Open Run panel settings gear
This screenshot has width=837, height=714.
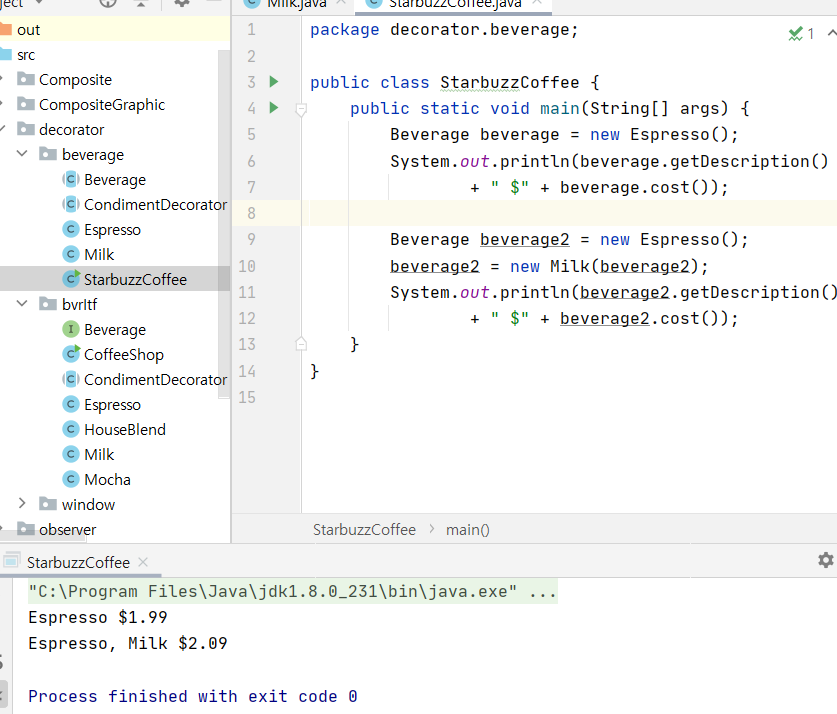[825, 560]
